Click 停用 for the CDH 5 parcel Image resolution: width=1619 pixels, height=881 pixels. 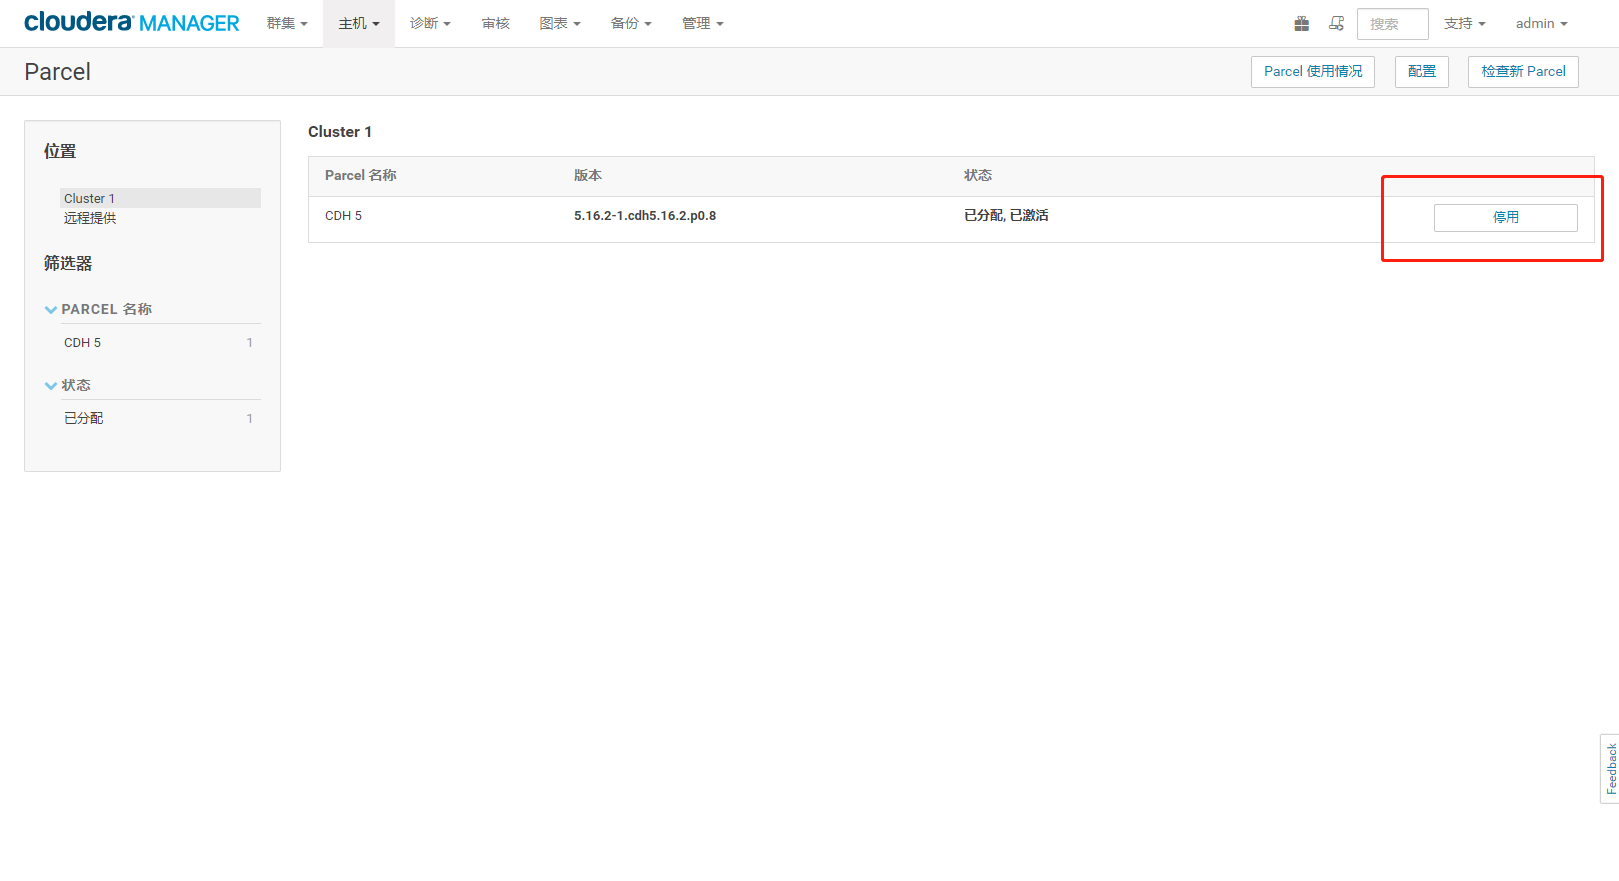click(1506, 218)
